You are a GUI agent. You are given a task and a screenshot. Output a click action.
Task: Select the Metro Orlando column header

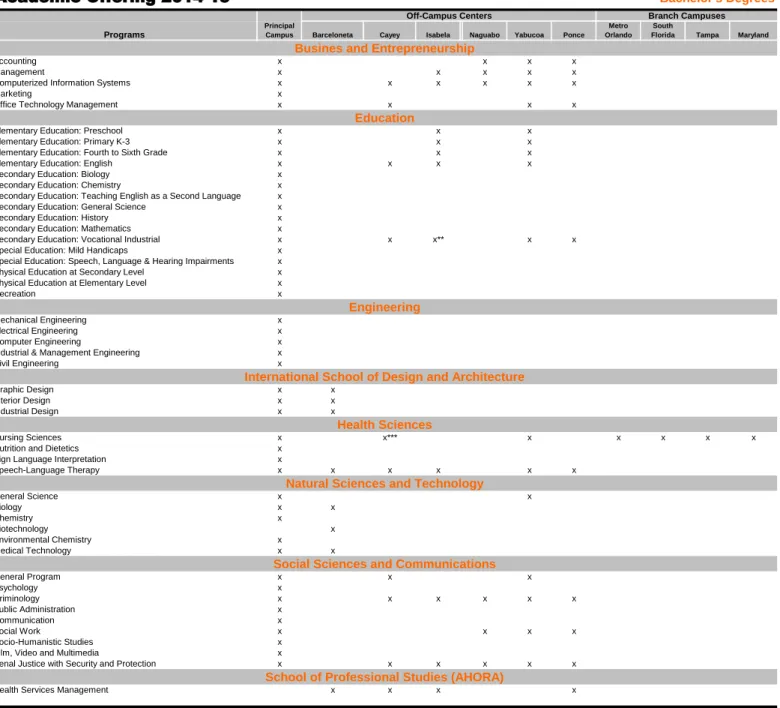(x=618, y=30)
